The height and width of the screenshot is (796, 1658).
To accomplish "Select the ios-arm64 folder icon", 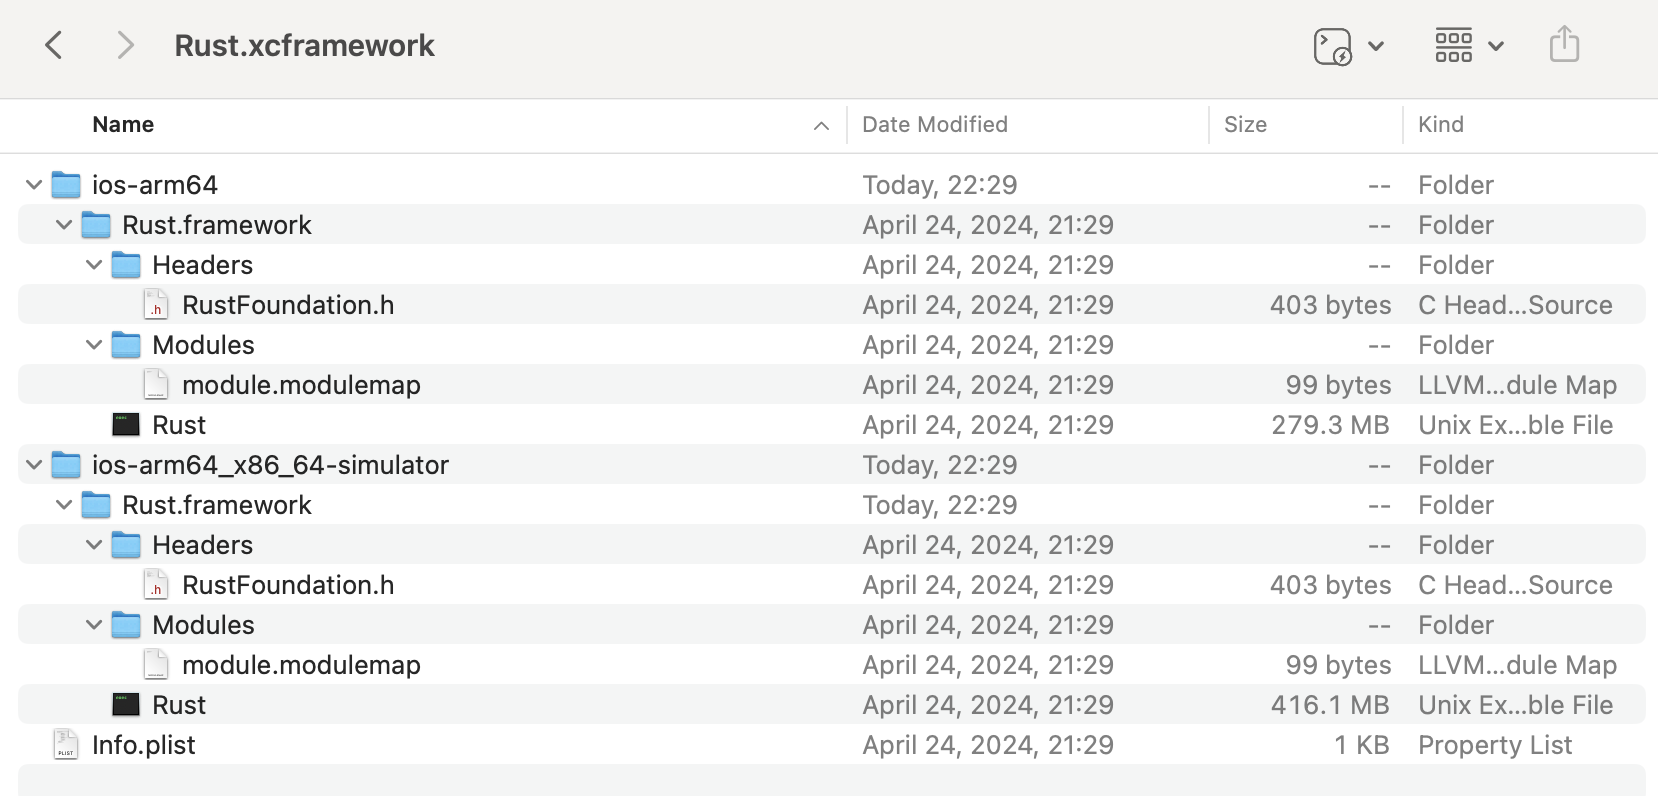I will point(66,185).
